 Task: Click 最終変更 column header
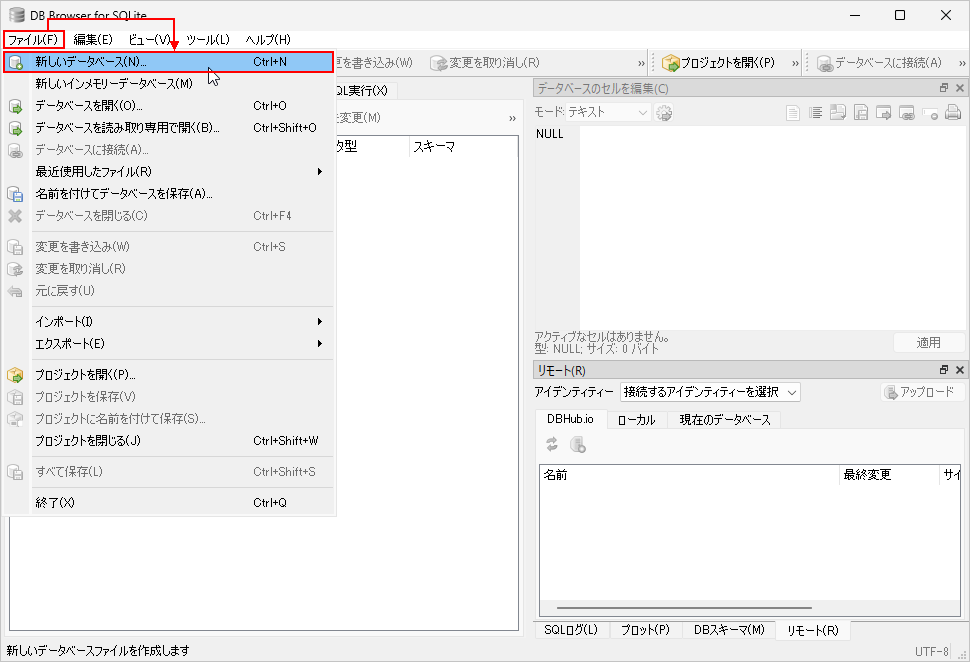(x=890, y=475)
